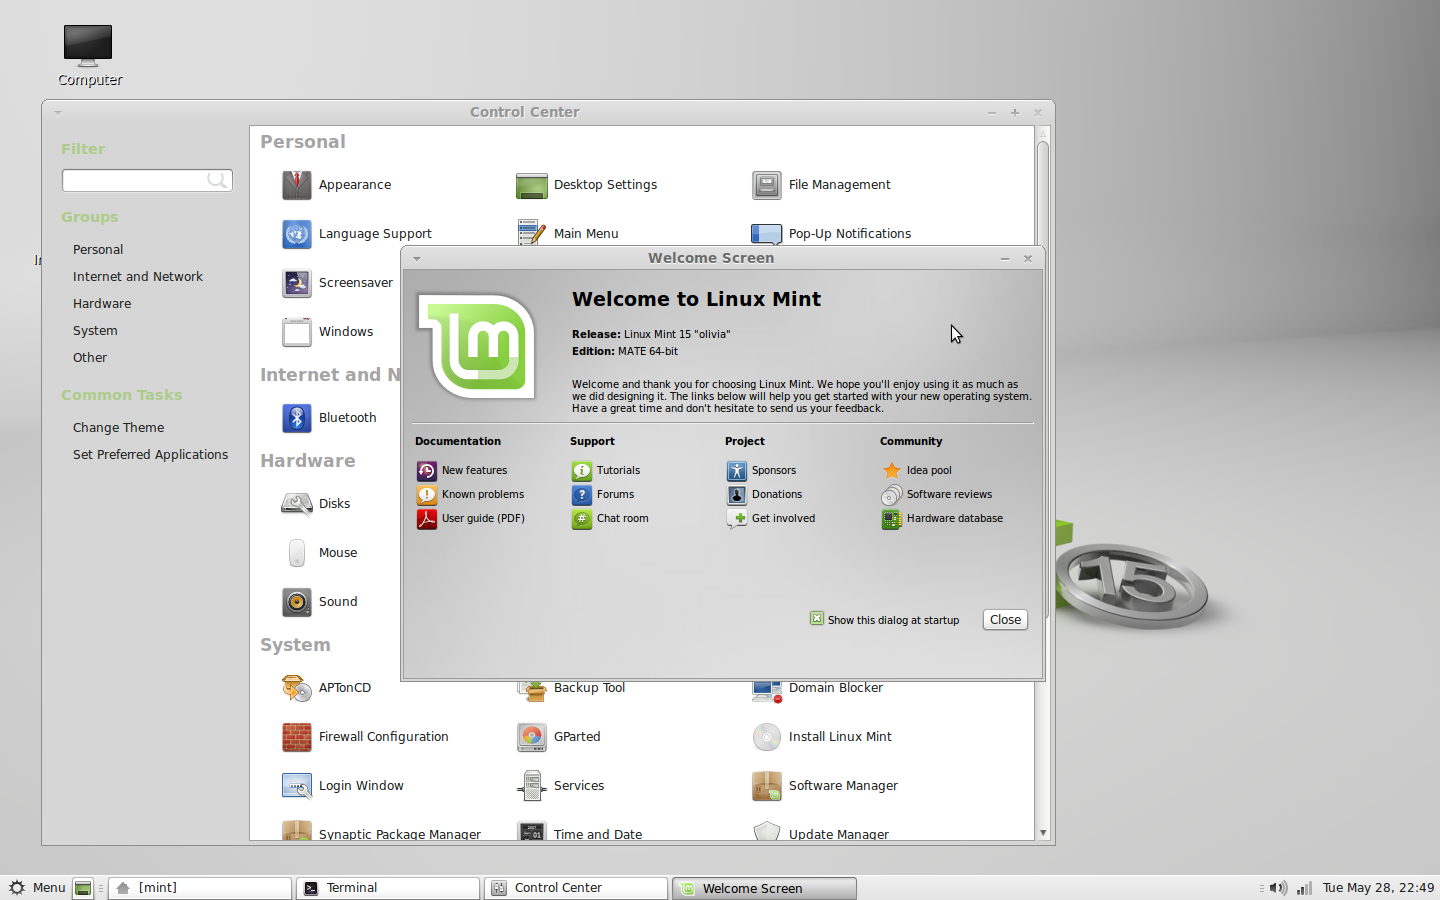Switch to Control Center taskbar button
This screenshot has width=1440, height=900.
[x=576, y=888]
